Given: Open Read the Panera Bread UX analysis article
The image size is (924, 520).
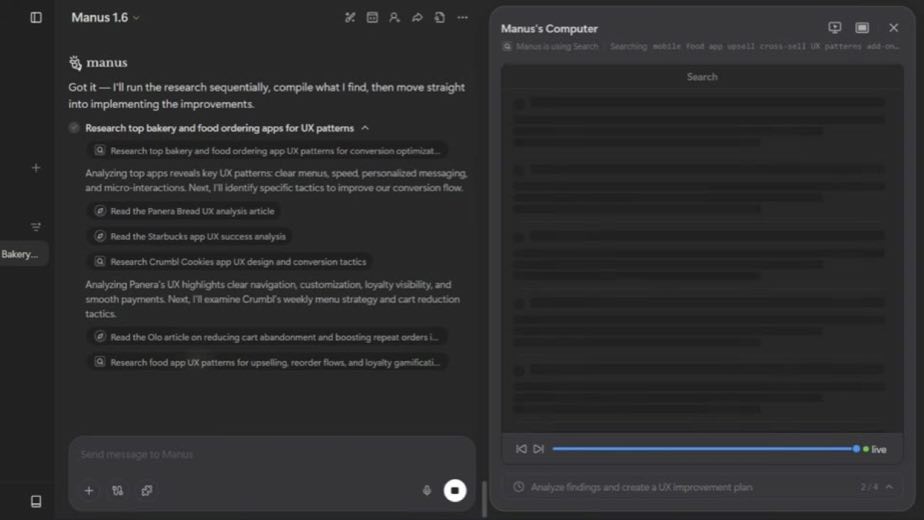Looking at the screenshot, I should click(185, 211).
